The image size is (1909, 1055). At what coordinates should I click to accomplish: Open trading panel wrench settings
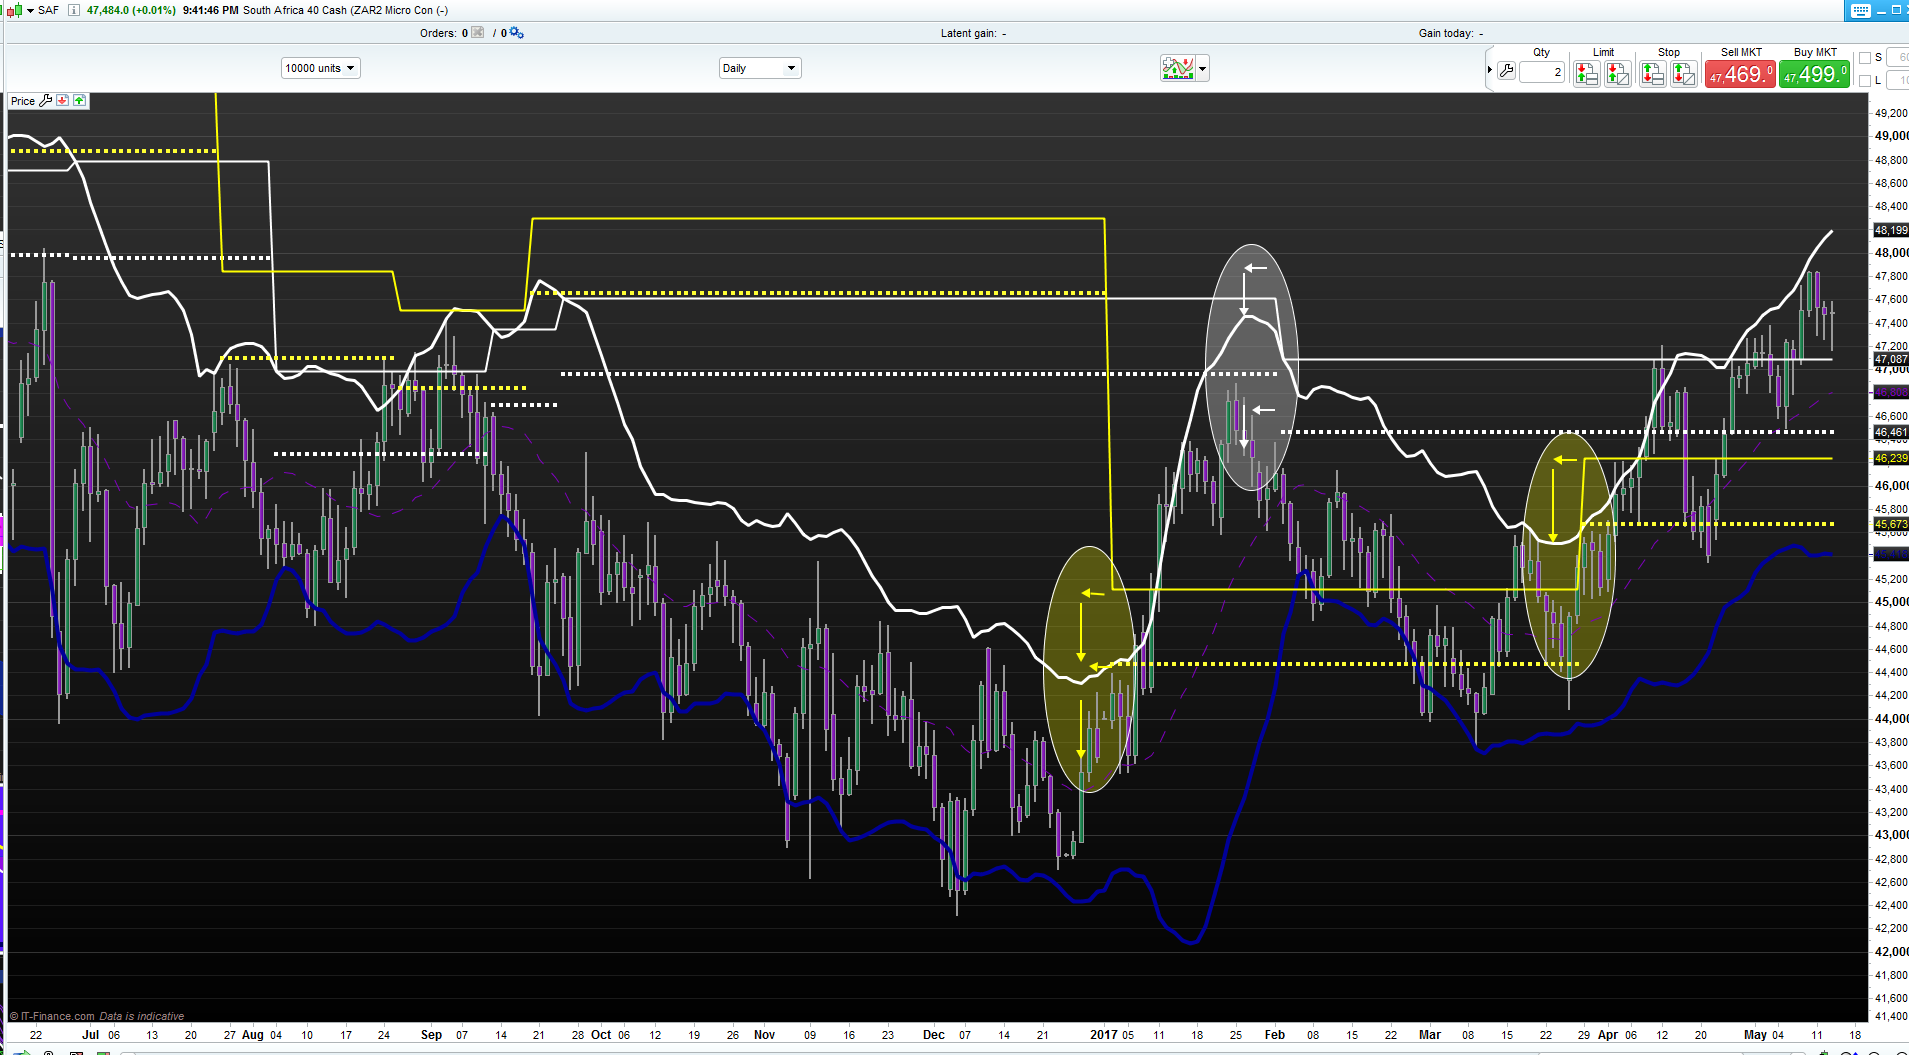tap(1507, 71)
